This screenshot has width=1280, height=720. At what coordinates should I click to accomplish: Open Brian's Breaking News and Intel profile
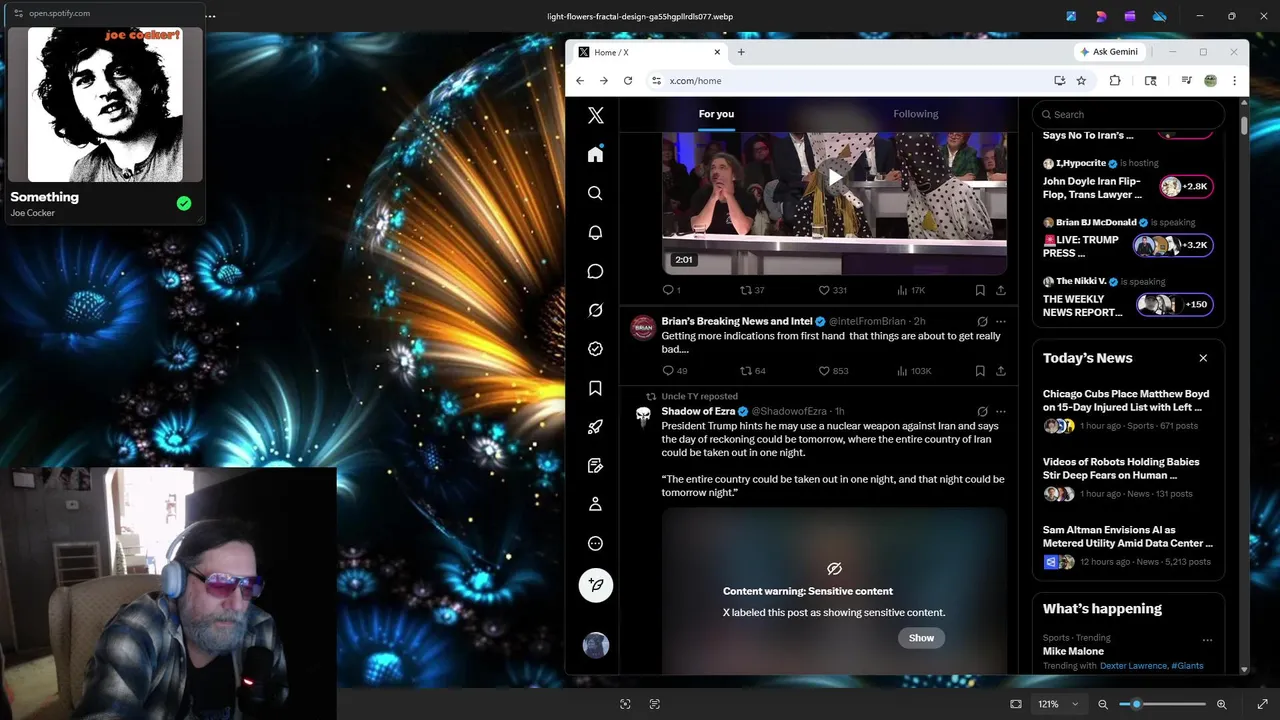pos(736,322)
